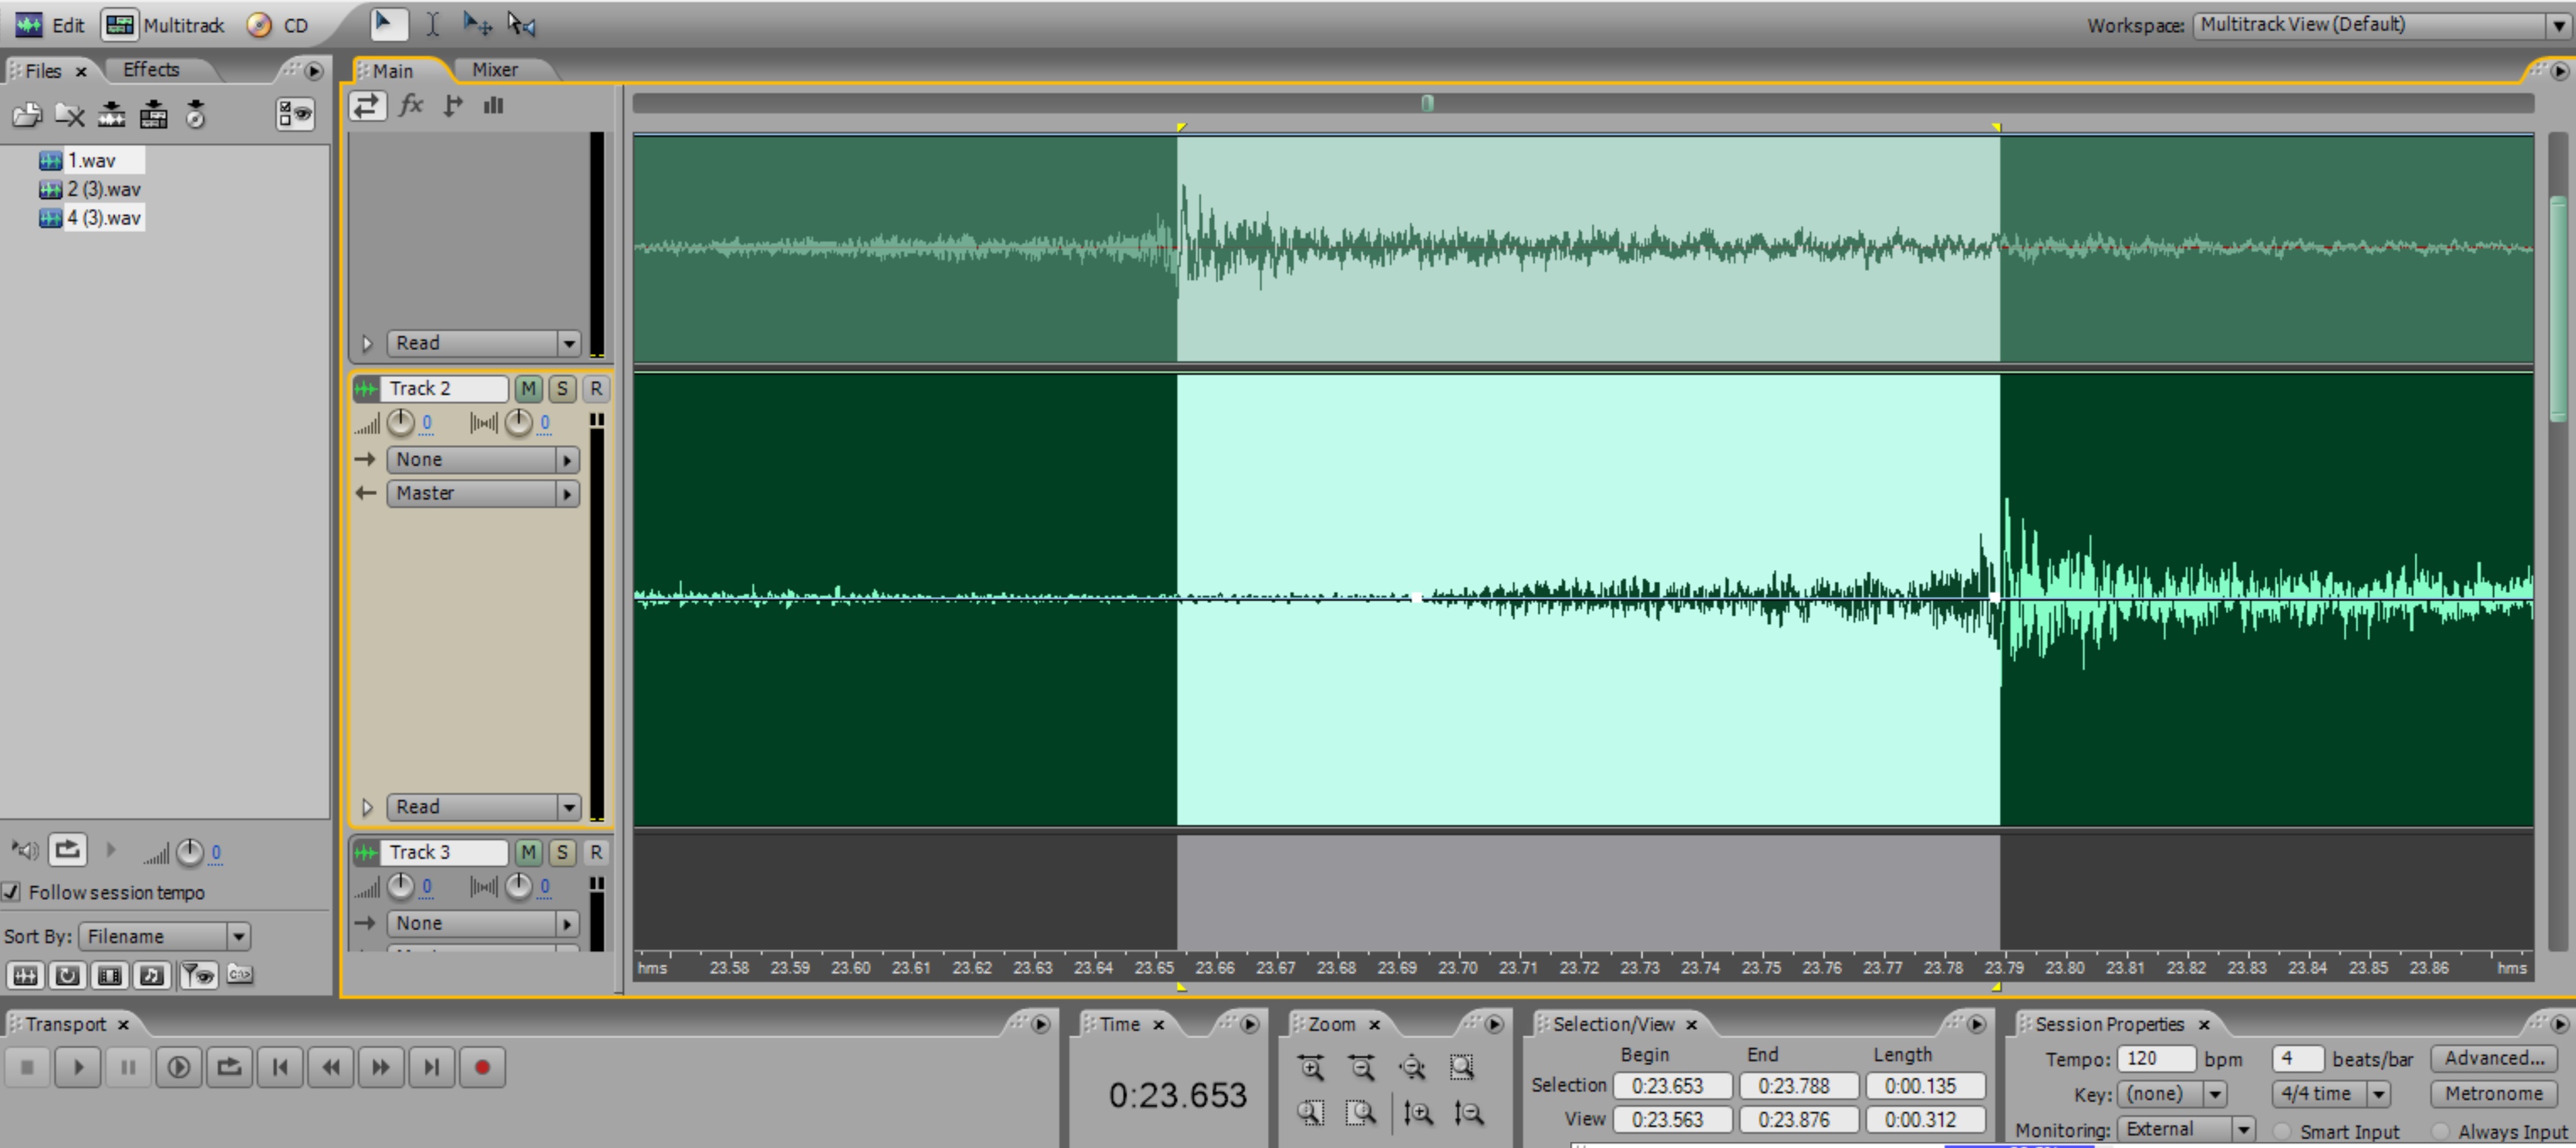Open the FX view icon in Main panel
2576x1148 pixels.
(x=411, y=105)
